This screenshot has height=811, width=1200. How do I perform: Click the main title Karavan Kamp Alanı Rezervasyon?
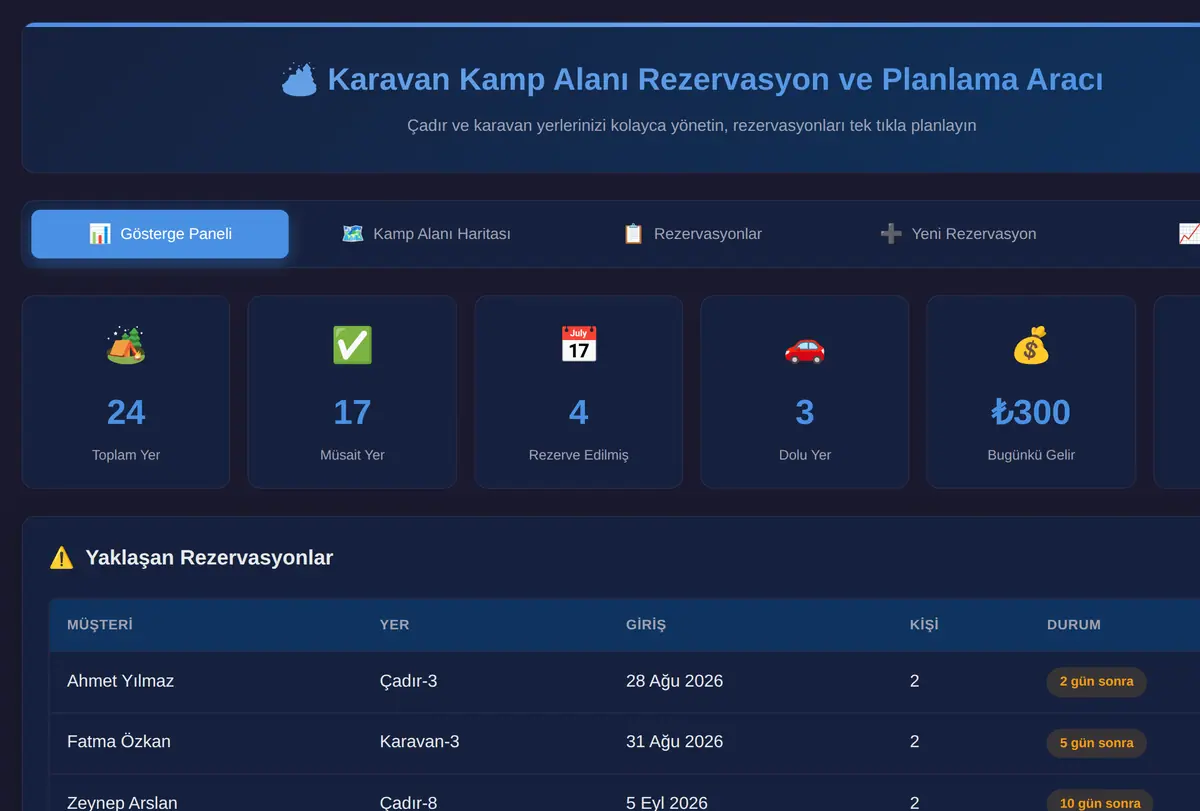coord(715,79)
